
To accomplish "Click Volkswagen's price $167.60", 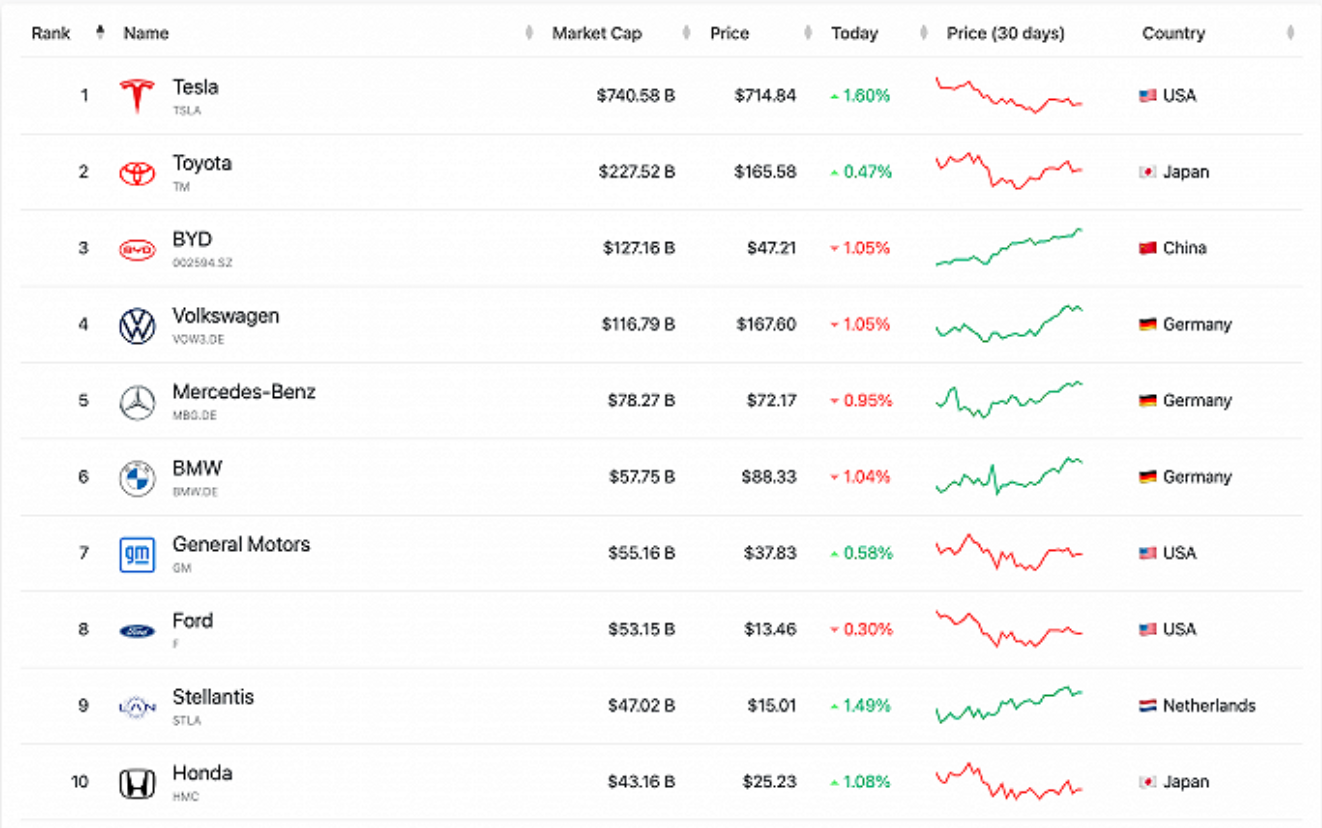I will click(767, 325).
